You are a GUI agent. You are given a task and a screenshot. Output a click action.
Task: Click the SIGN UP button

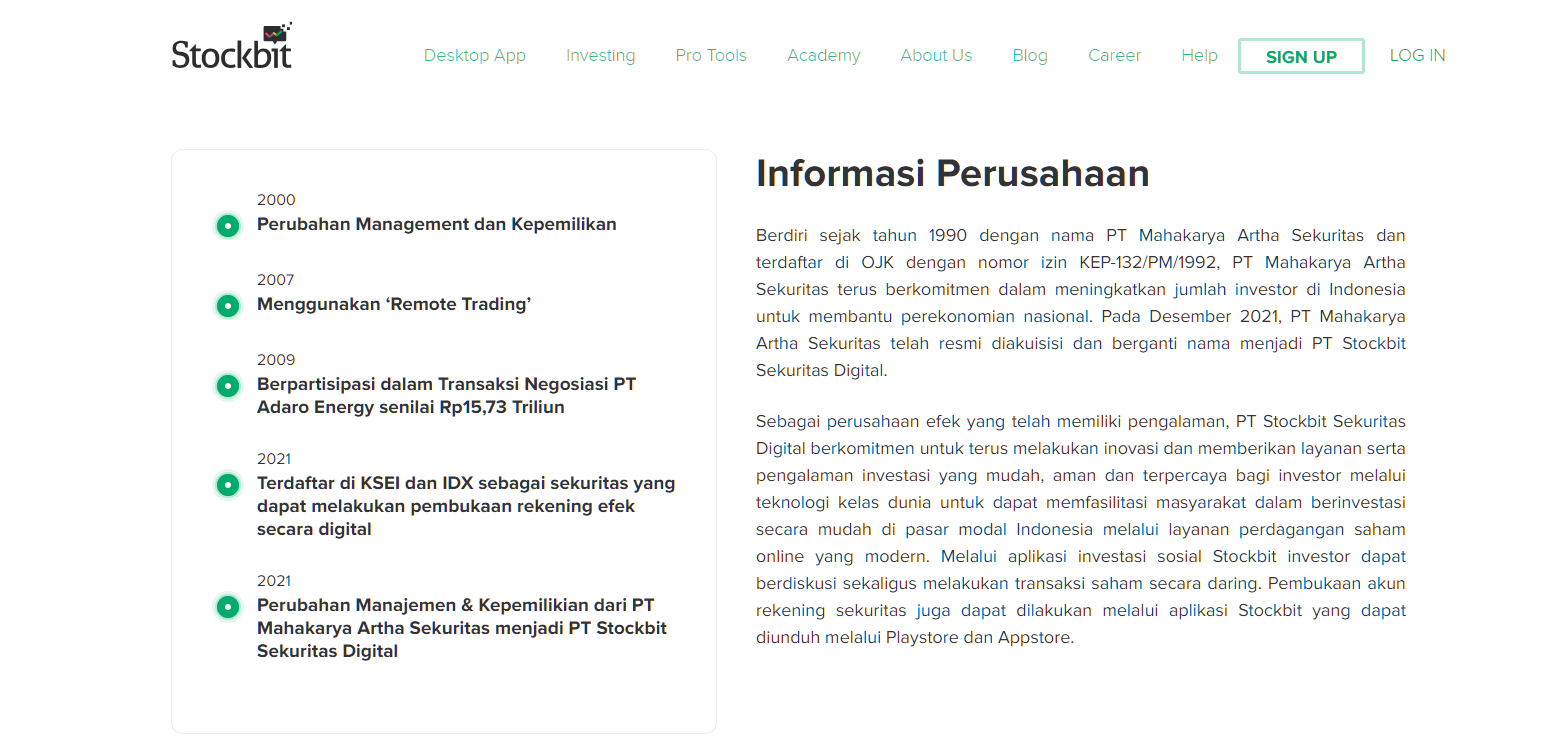click(x=1301, y=57)
